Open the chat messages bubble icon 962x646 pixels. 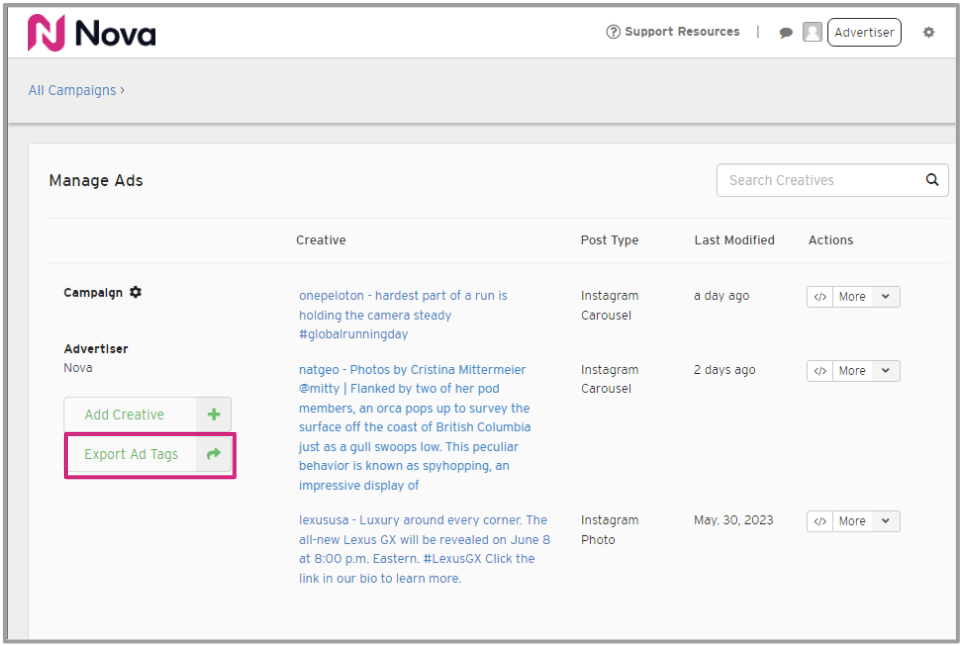[786, 33]
